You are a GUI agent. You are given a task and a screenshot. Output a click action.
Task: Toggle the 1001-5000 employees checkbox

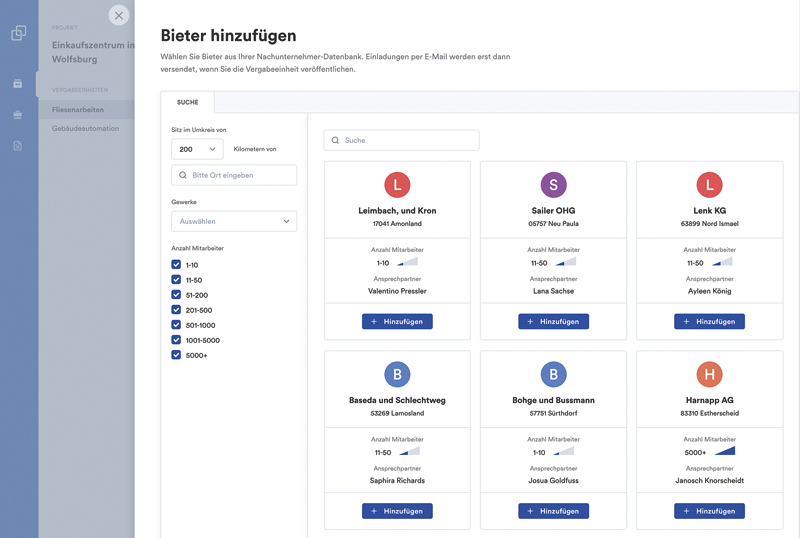tap(177, 340)
